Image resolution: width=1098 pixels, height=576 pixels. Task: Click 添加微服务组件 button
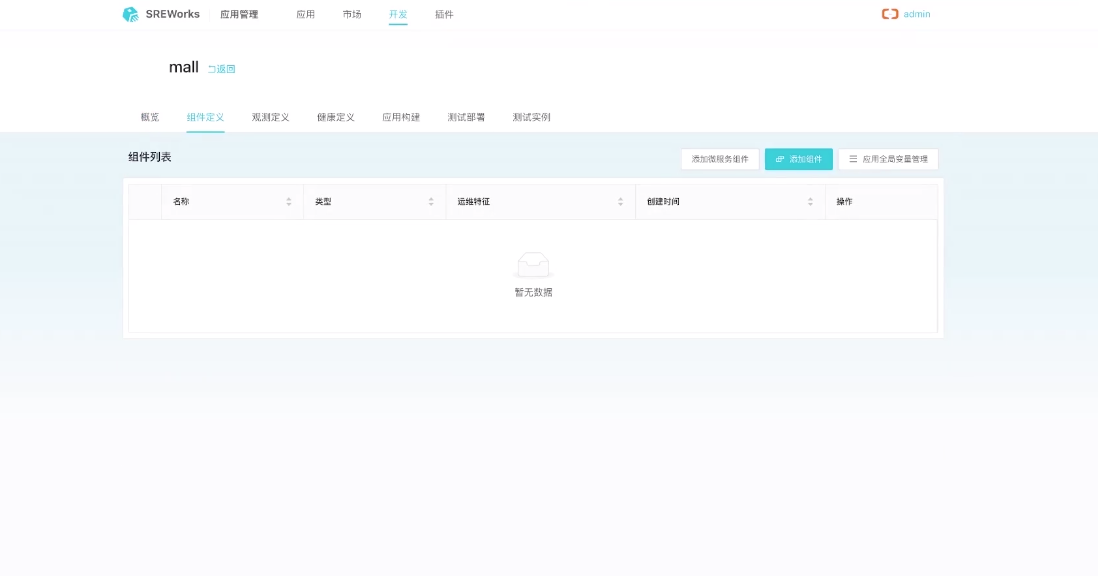[720, 159]
